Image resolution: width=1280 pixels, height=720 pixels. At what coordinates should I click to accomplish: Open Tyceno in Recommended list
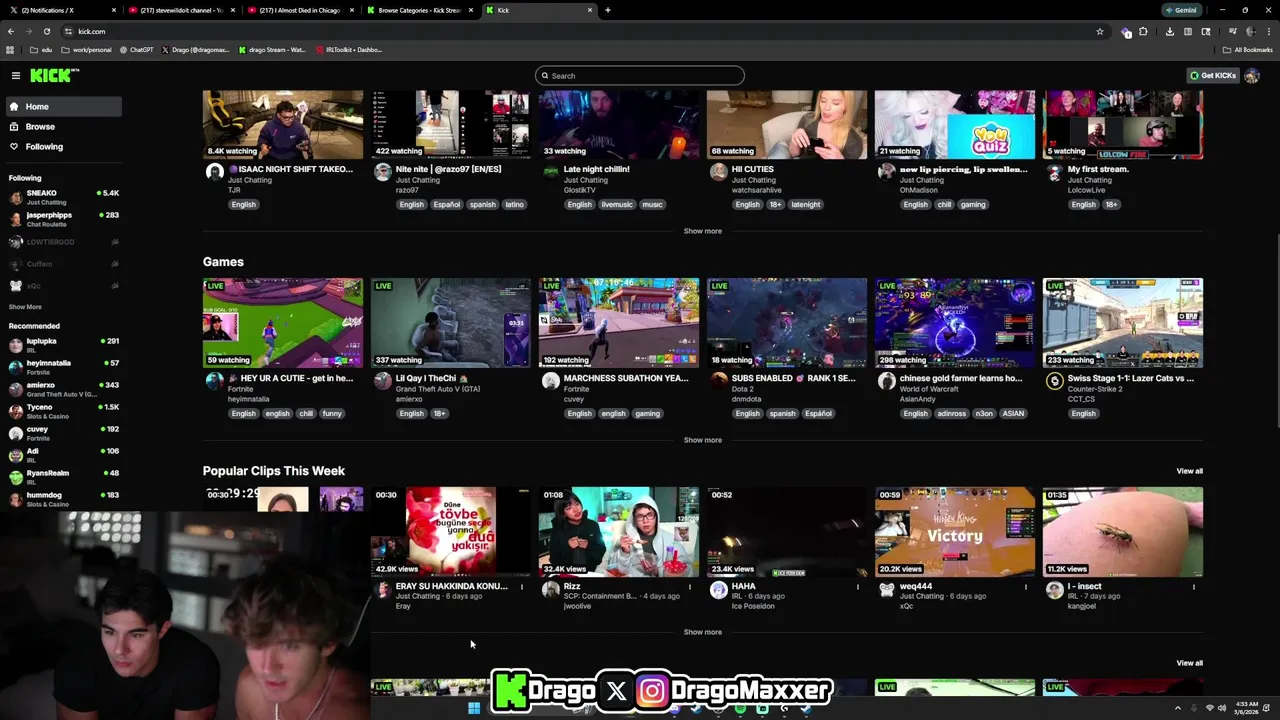(x=63, y=411)
